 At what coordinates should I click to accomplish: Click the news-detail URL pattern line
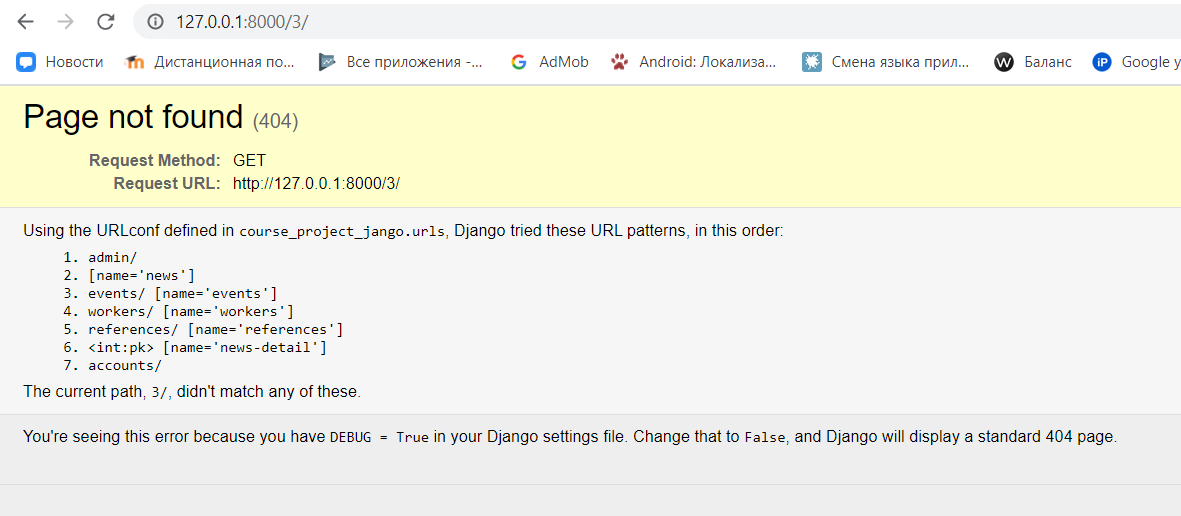coord(207,347)
